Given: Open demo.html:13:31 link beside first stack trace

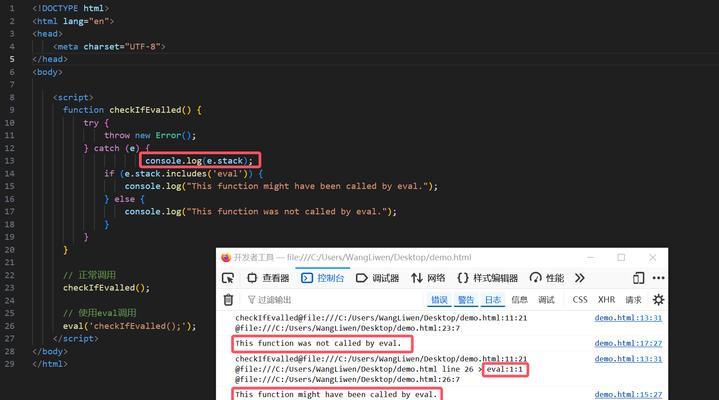Looking at the screenshot, I should point(628,317).
